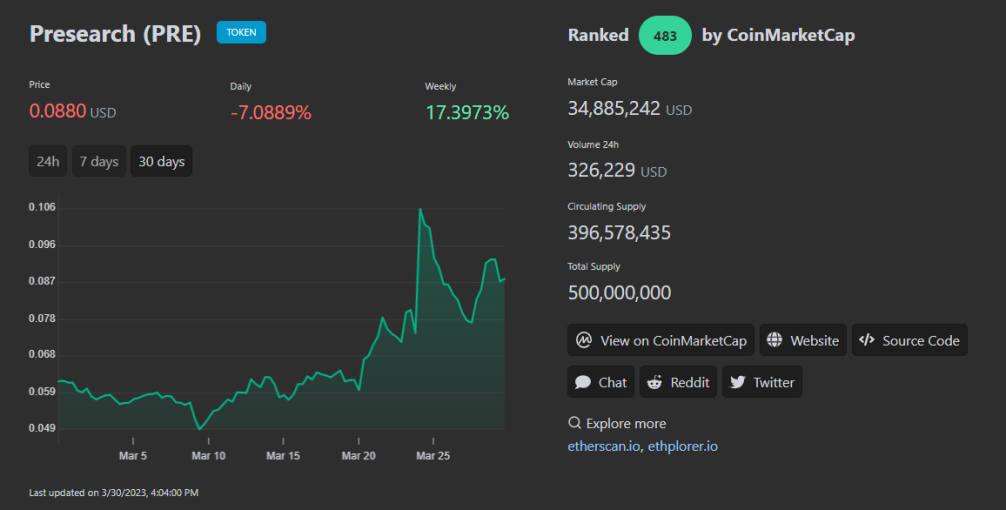This screenshot has height=510, width=1006.
Task: Click the total supply 500,000,000
Action: click(x=619, y=293)
